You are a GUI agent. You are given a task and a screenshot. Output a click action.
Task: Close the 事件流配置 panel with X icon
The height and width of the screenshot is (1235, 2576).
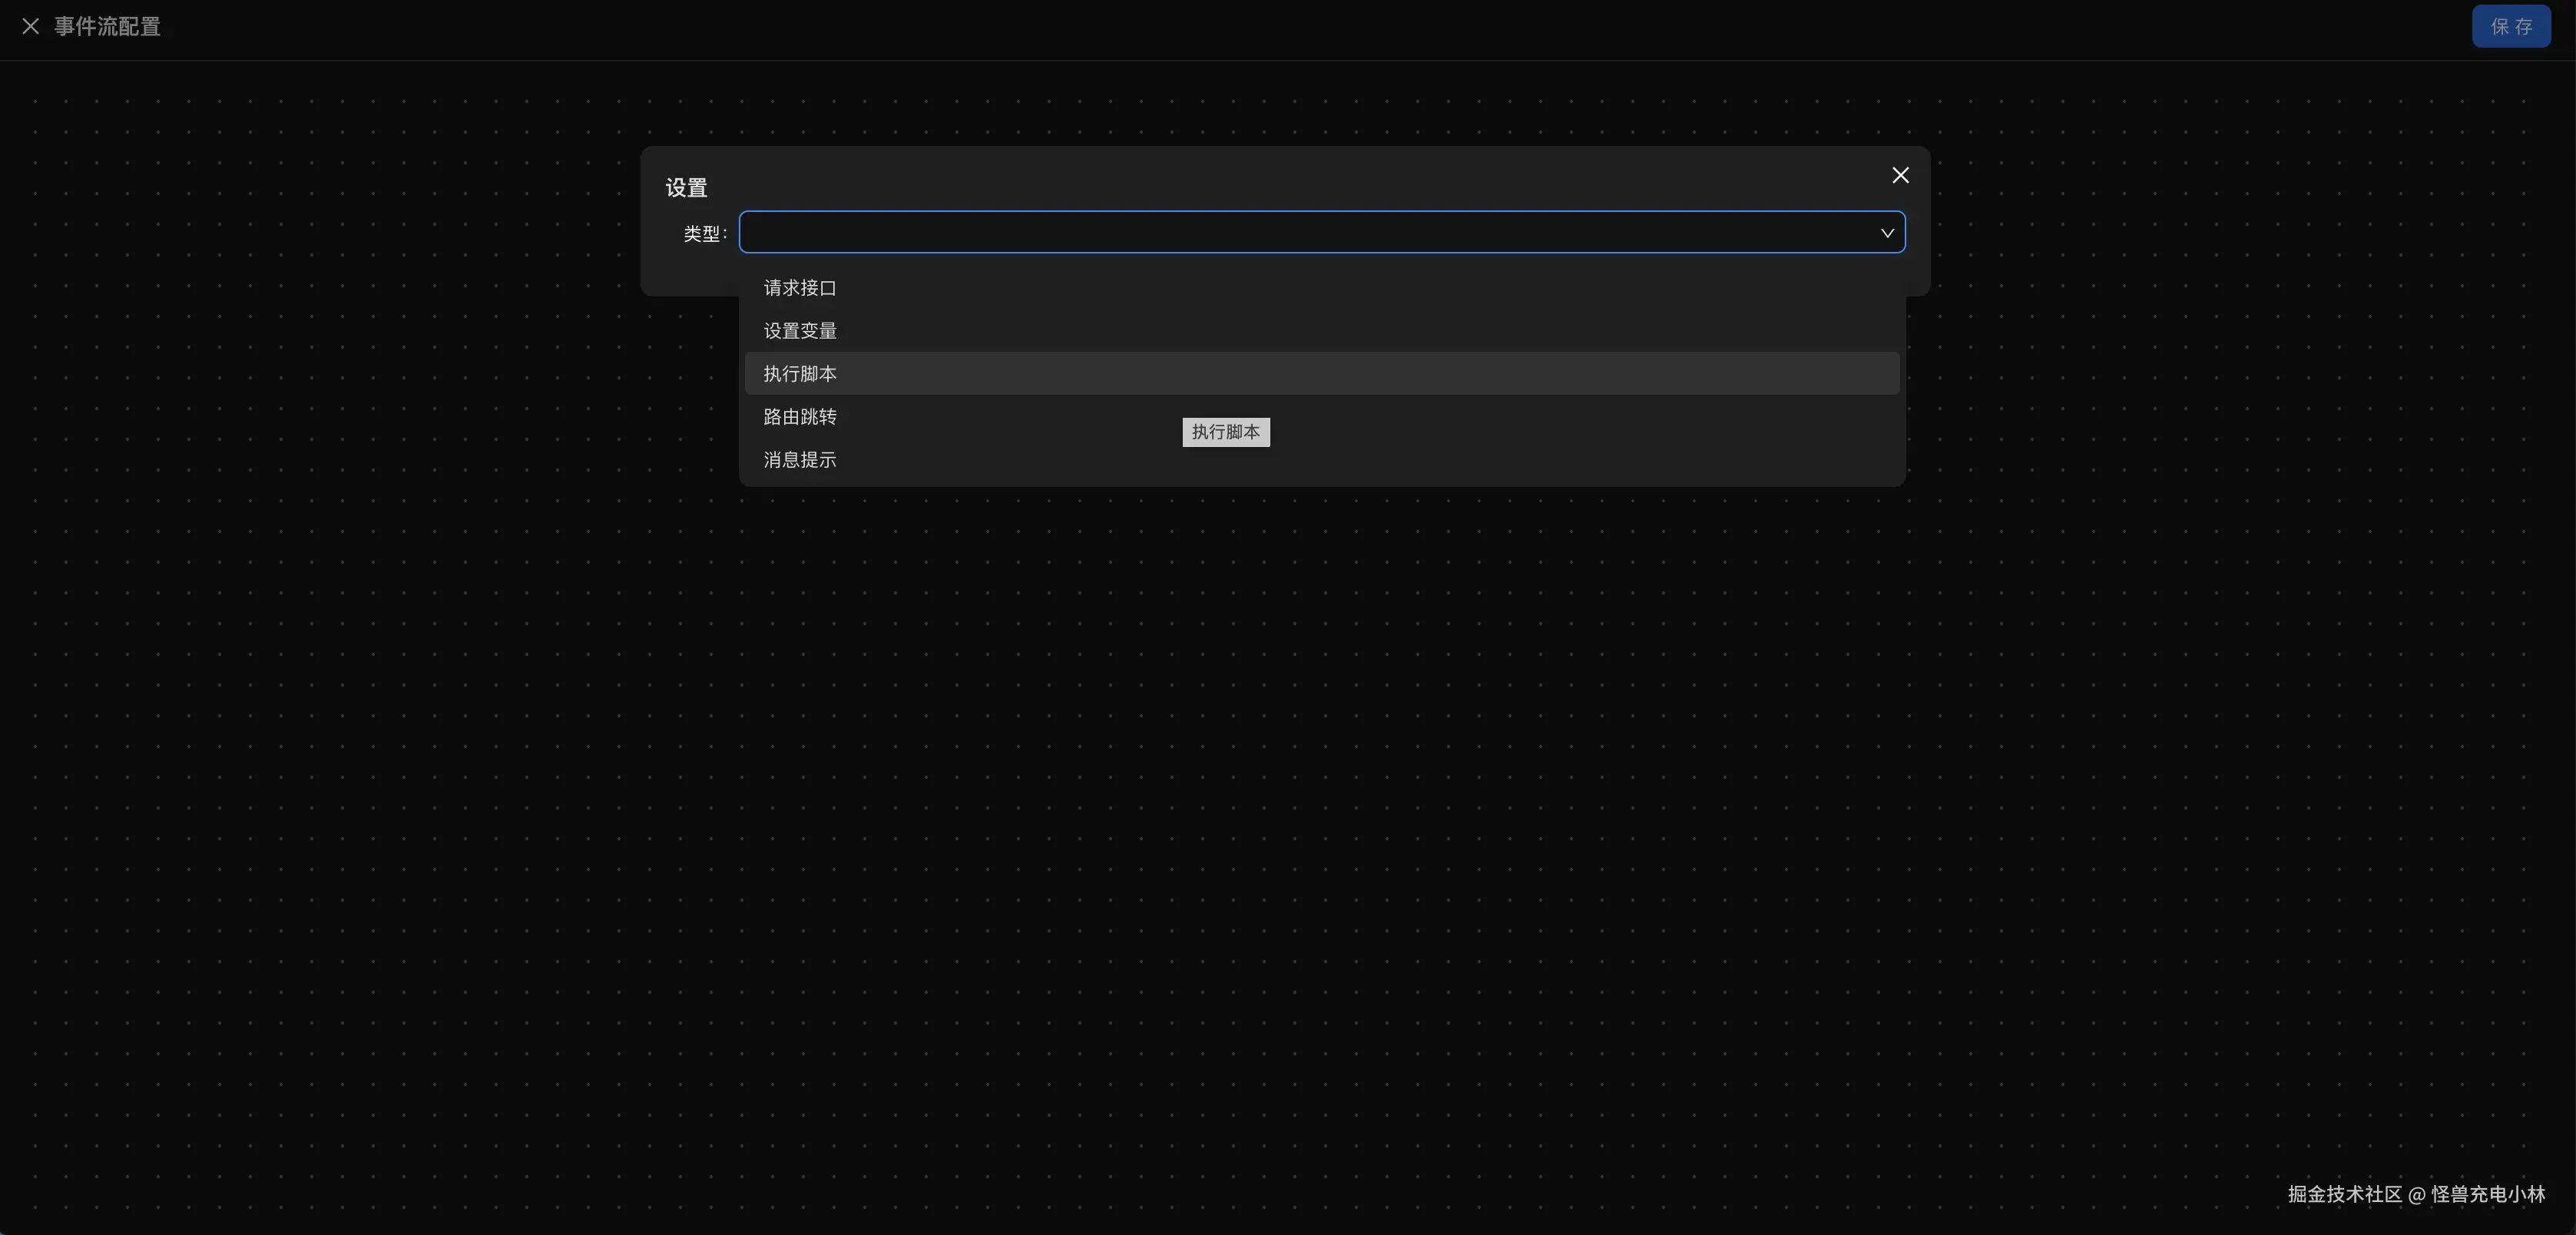point(30,27)
